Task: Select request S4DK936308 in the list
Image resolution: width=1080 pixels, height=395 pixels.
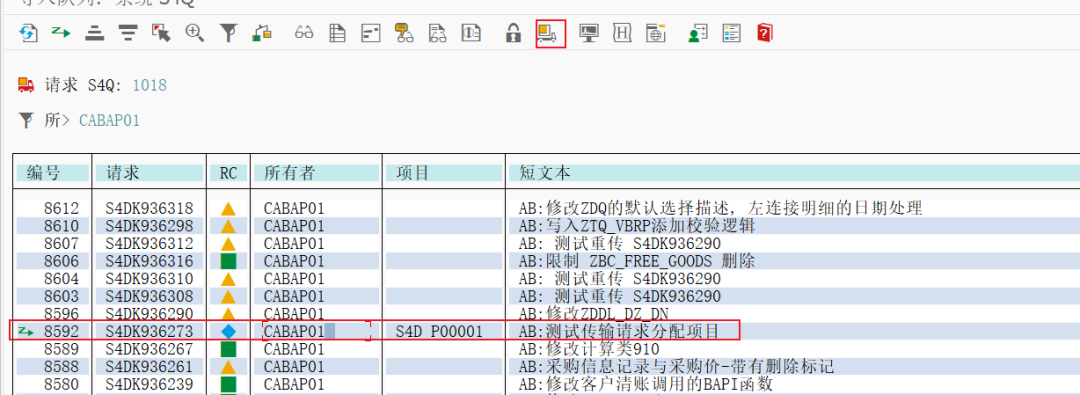Action: pos(149,296)
